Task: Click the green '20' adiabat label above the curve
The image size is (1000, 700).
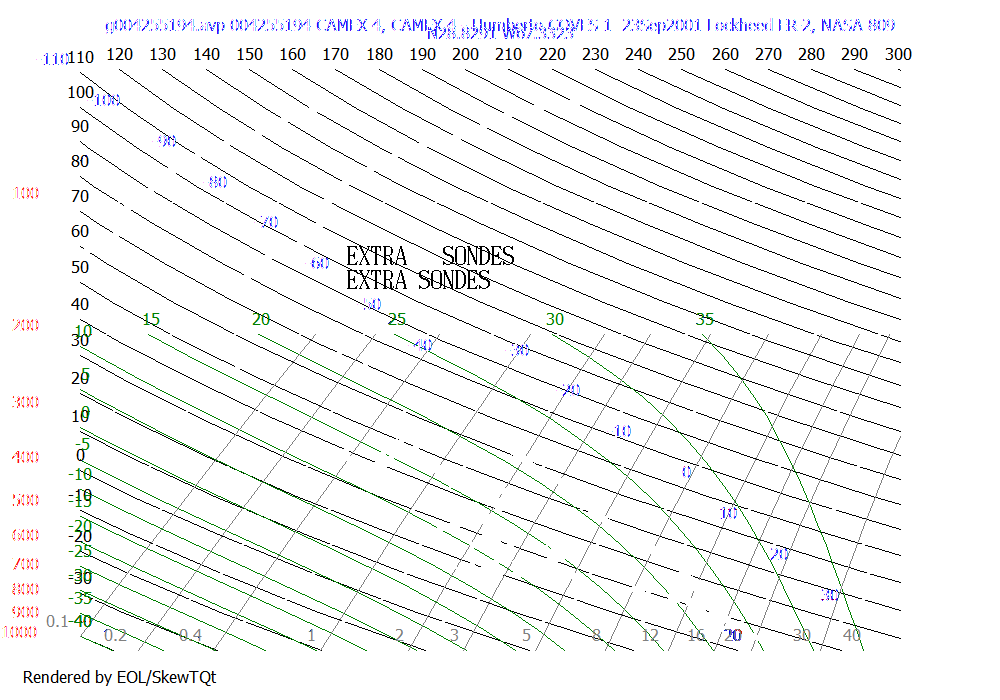Action: click(261, 319)
